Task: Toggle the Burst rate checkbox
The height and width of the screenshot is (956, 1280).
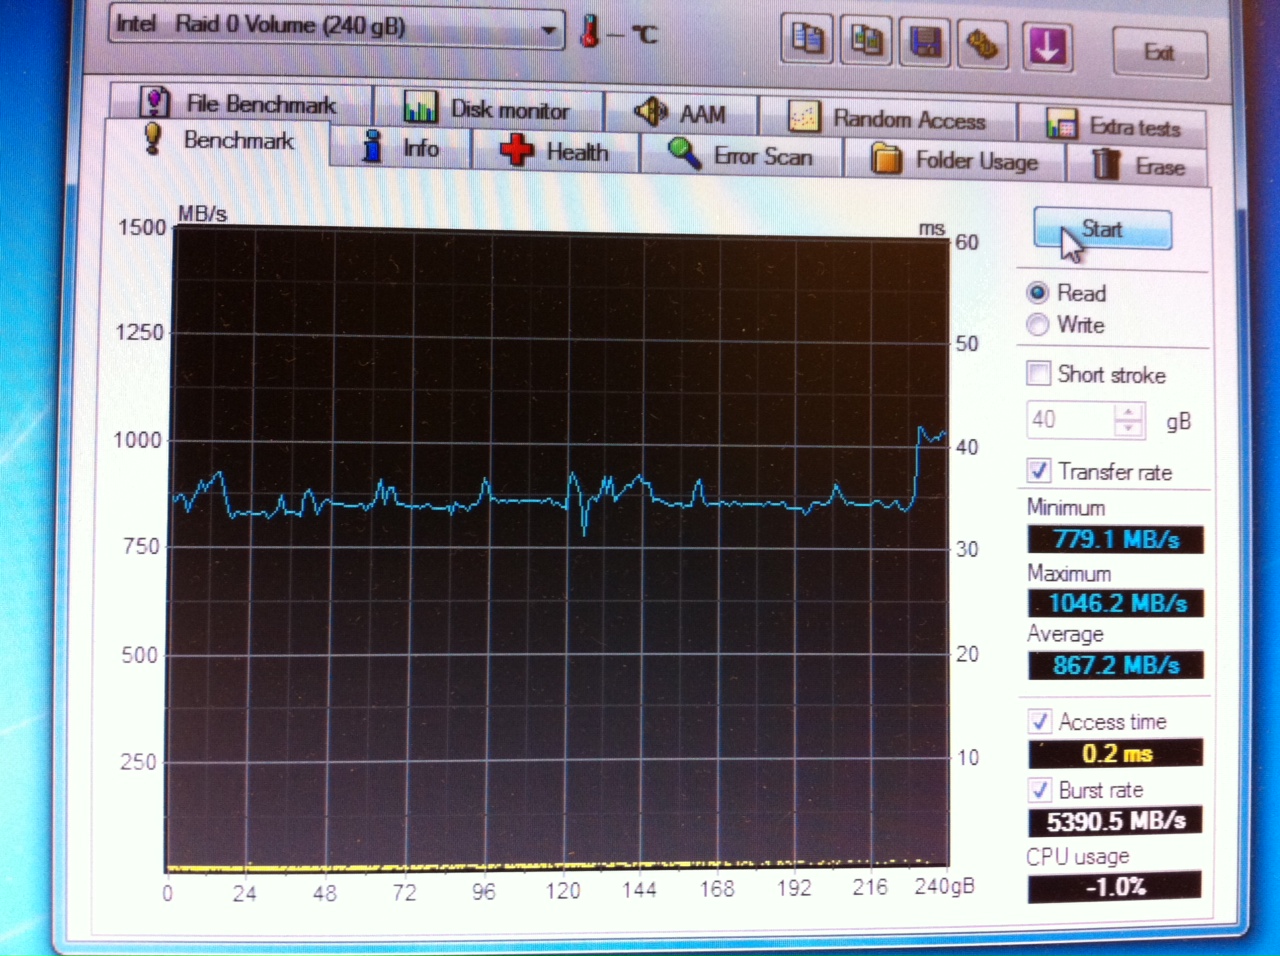Action: (1040, 789)
